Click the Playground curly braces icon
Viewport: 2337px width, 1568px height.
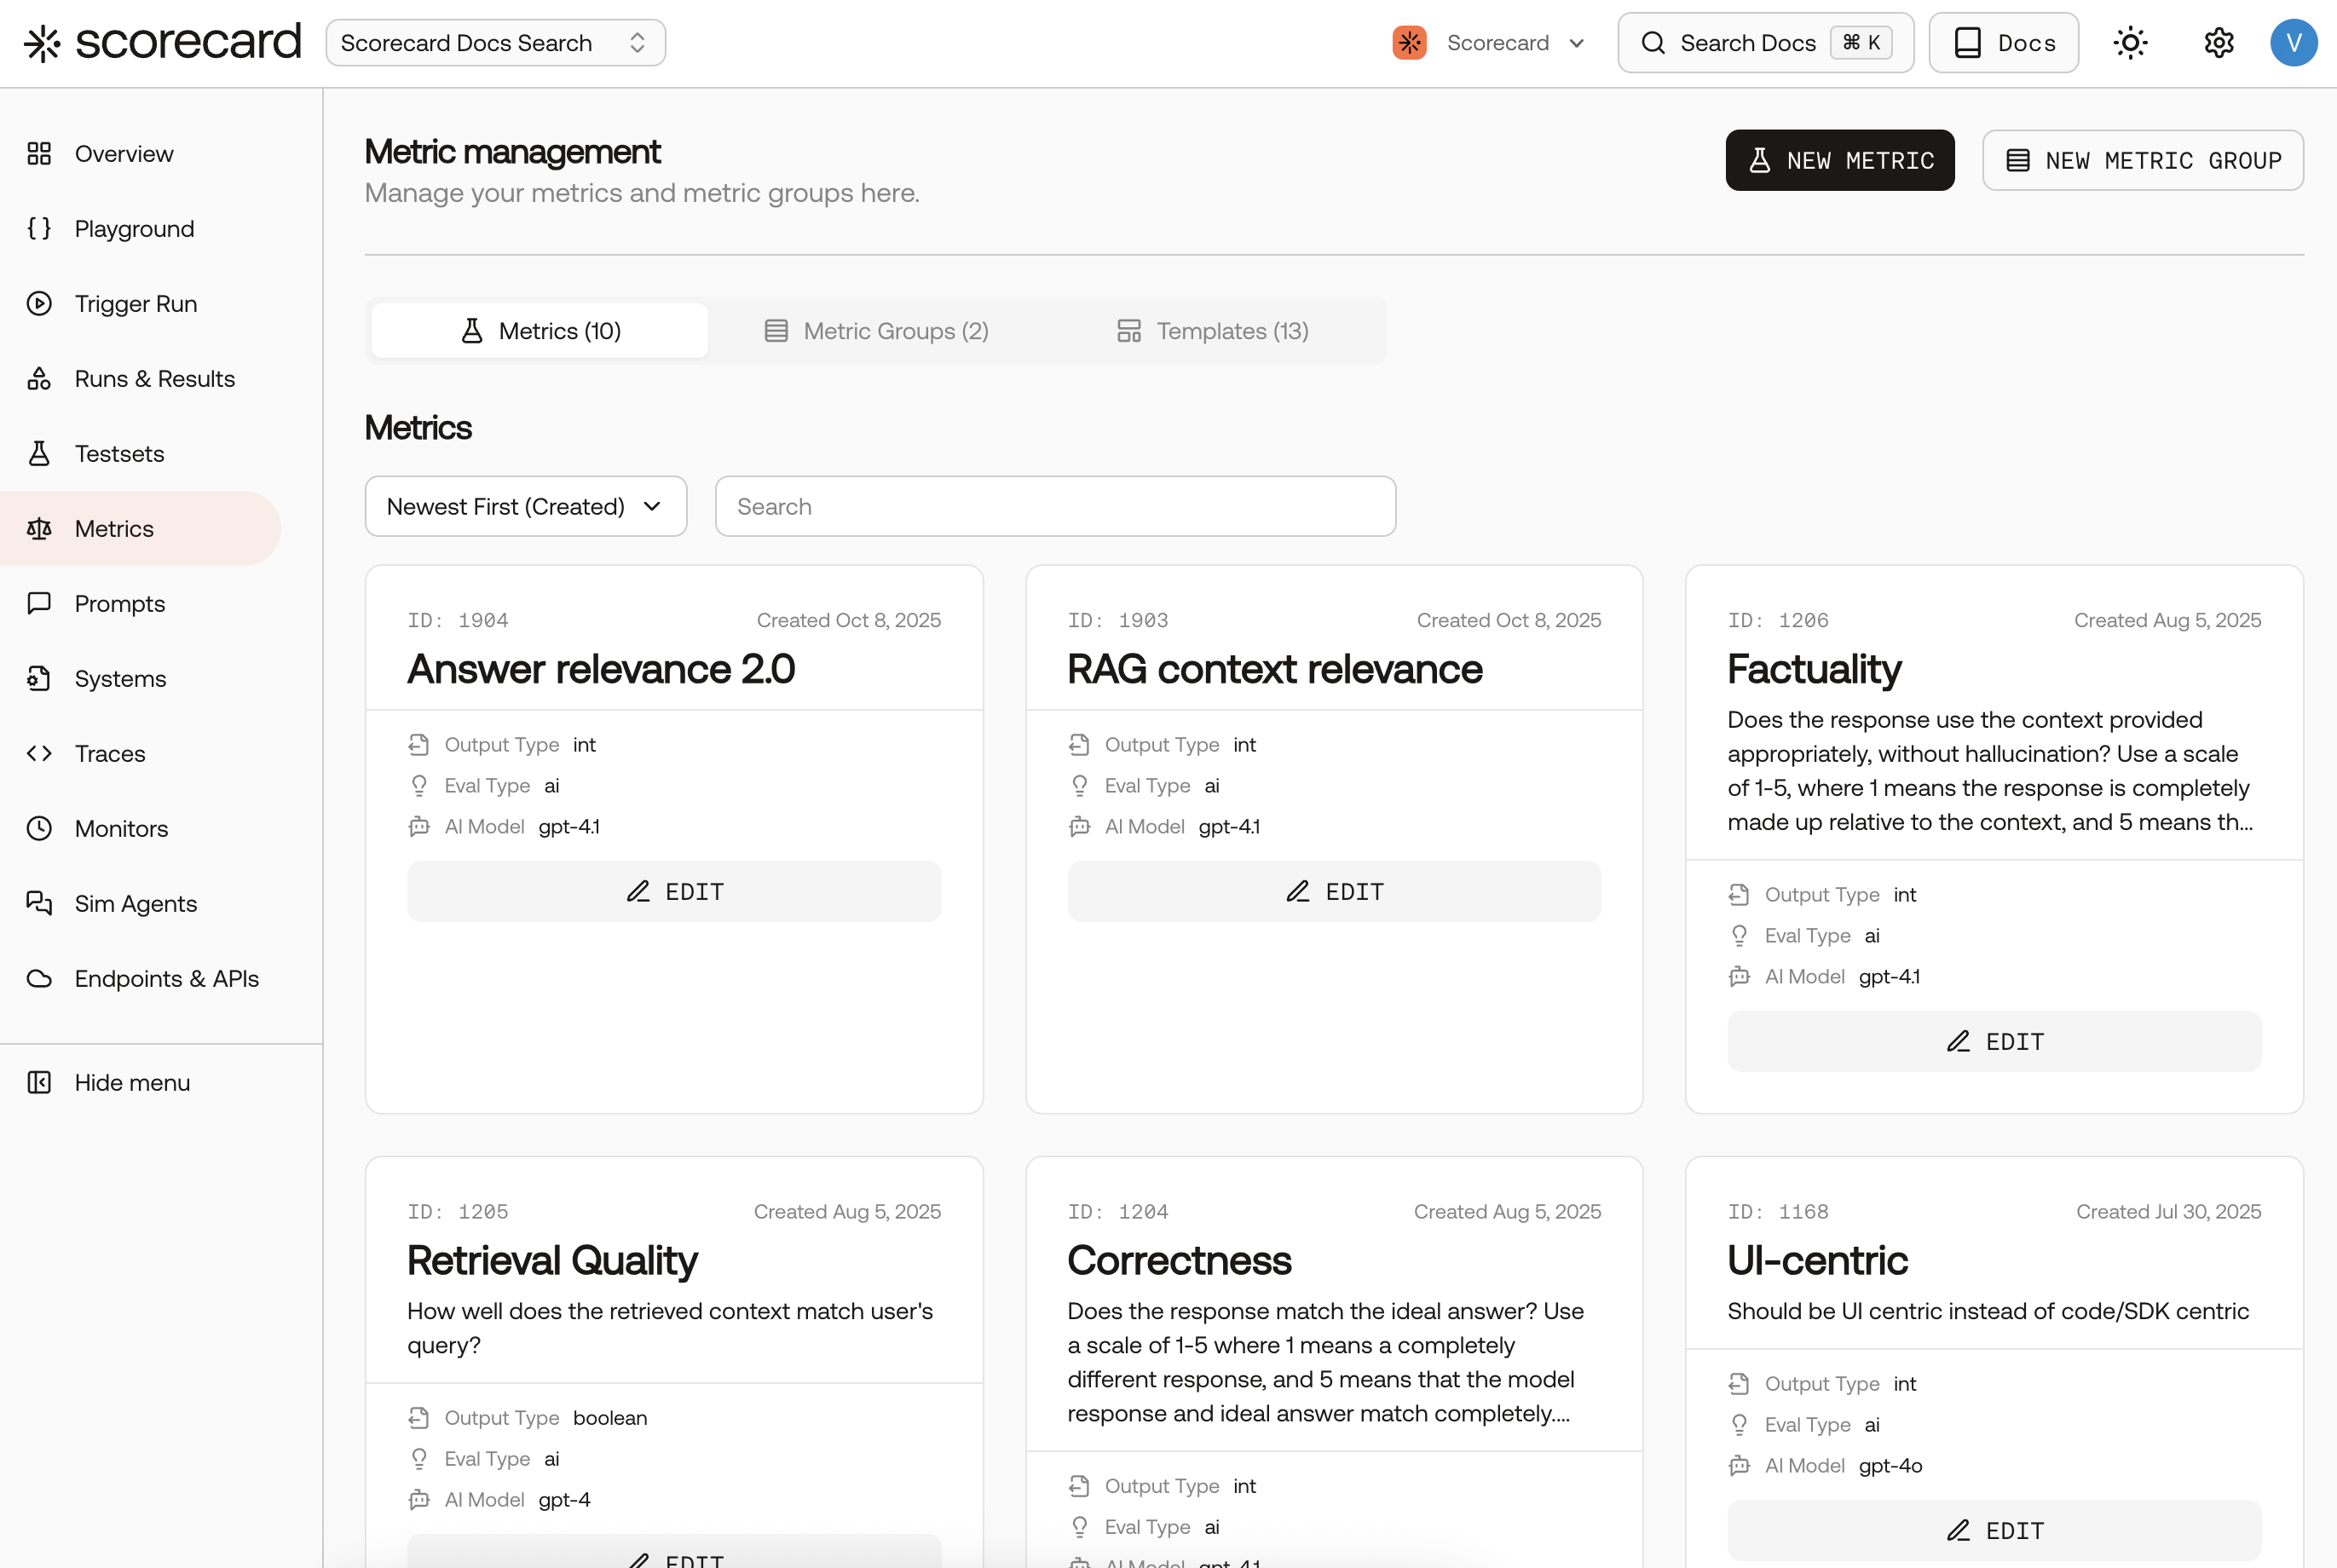point(39,228)
